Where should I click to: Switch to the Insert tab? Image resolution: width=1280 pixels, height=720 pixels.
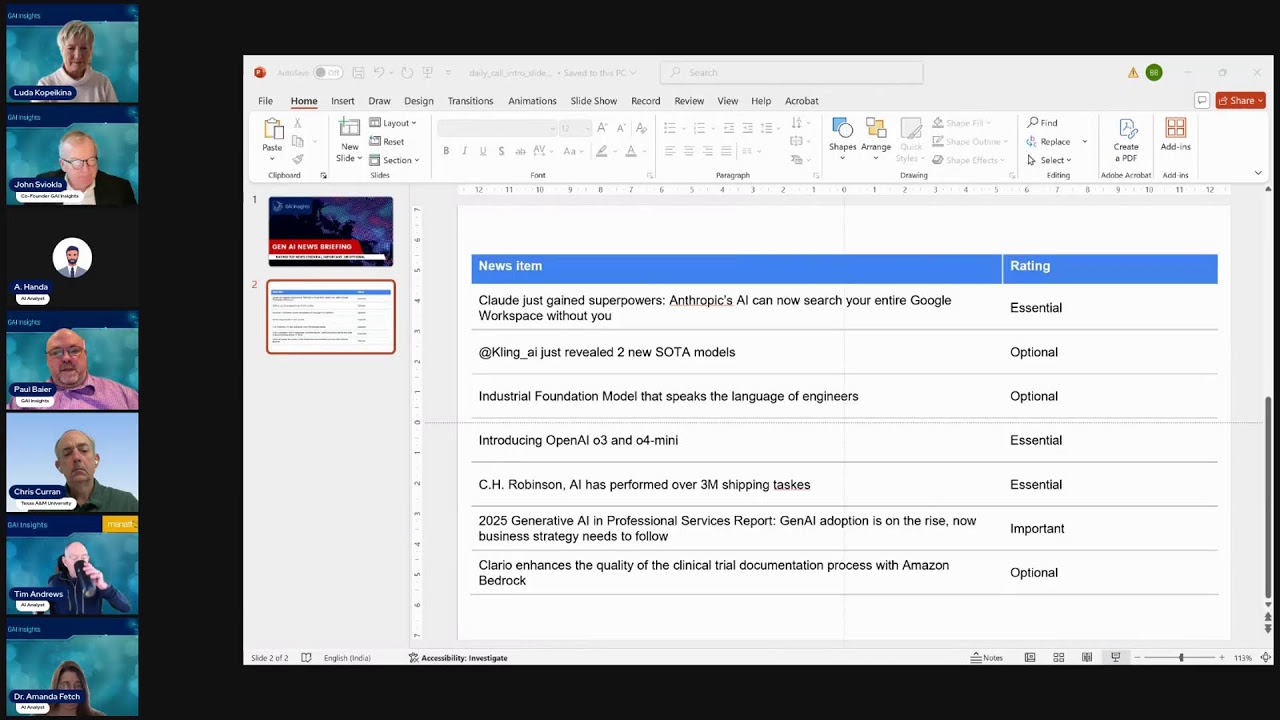(343, 101)
